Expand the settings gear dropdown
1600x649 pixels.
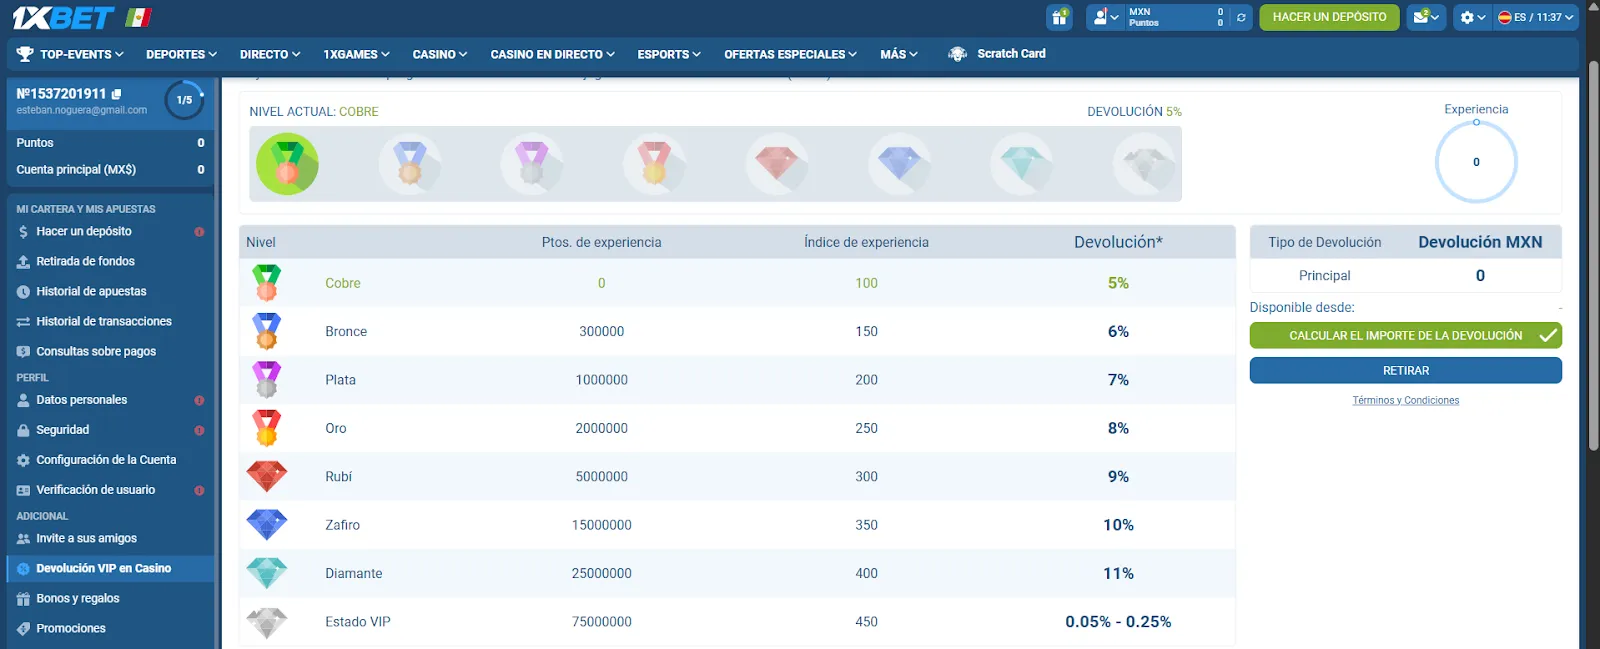click(1472, 17)
